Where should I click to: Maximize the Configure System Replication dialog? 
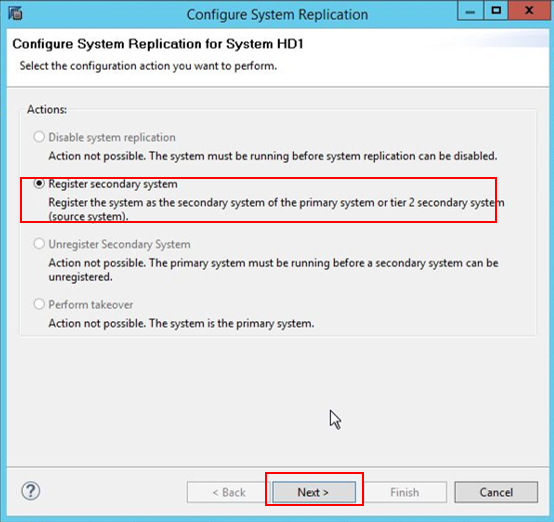pyautogui.click(x=496, y=11)
